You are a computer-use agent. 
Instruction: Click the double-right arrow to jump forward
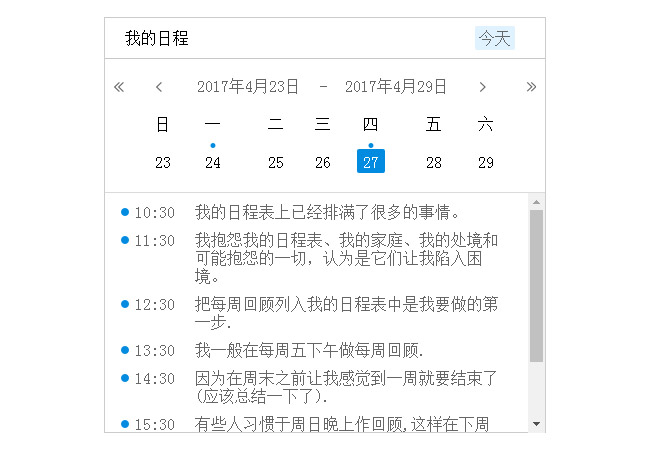(x=531, y=87)
